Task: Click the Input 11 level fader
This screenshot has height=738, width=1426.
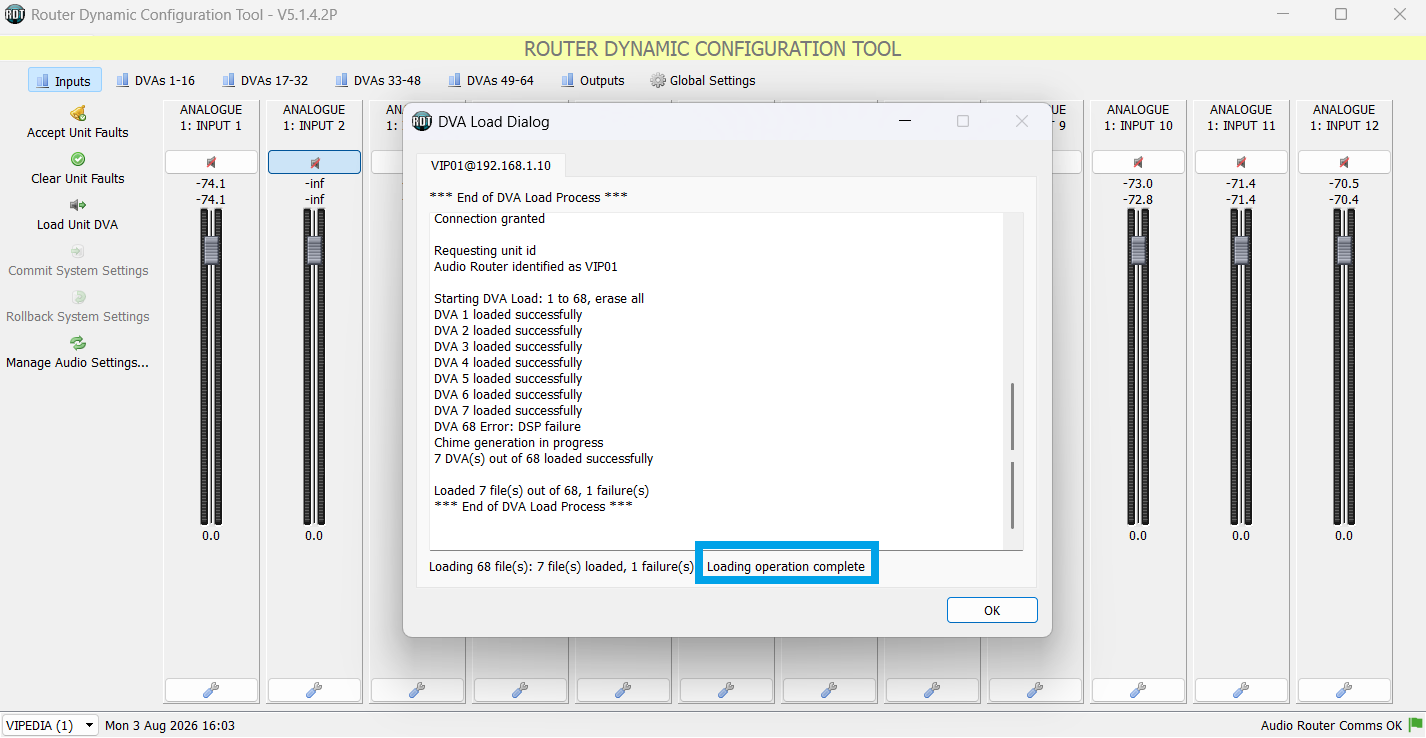Action: coord(1241,250)
